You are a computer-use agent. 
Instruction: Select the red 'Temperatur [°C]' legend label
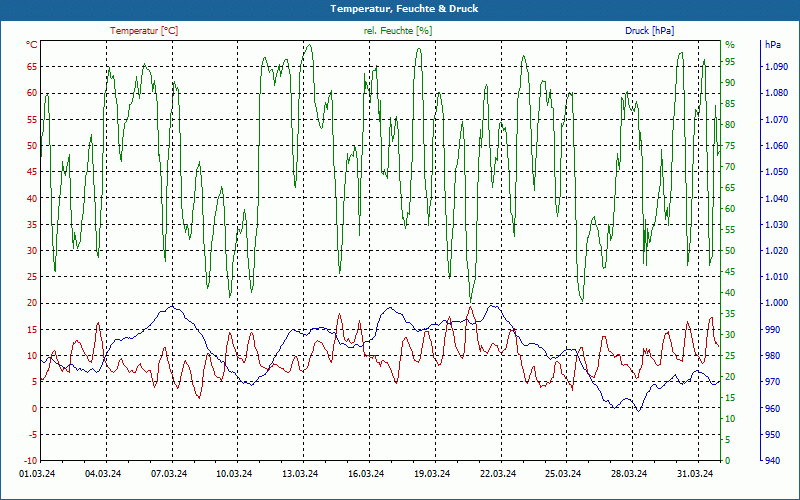[x=144, y=31]
